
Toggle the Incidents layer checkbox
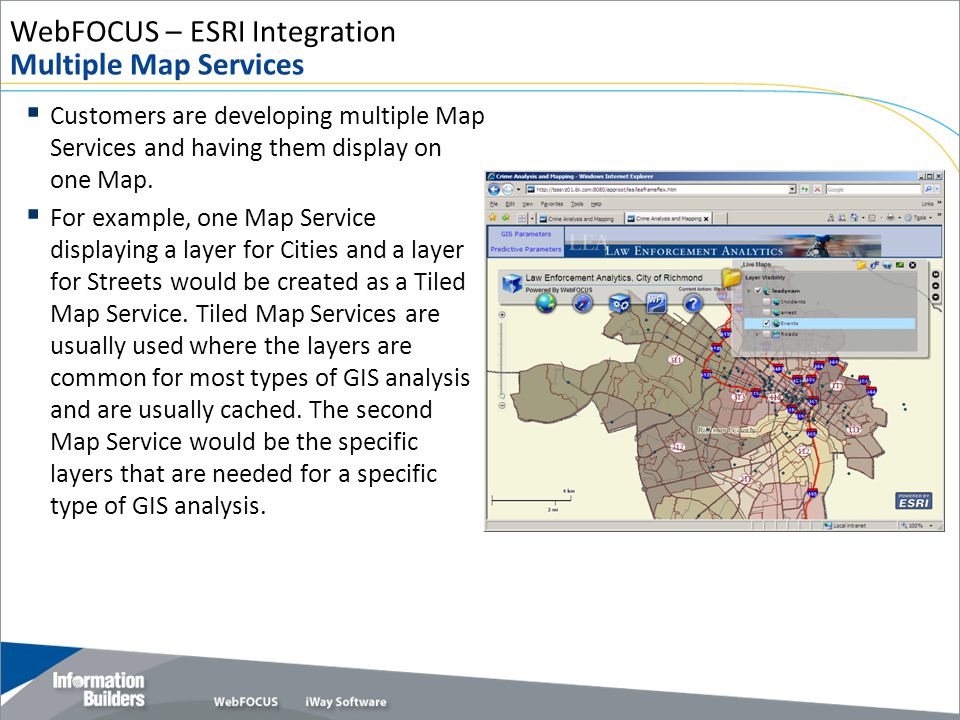pos(767,302)
